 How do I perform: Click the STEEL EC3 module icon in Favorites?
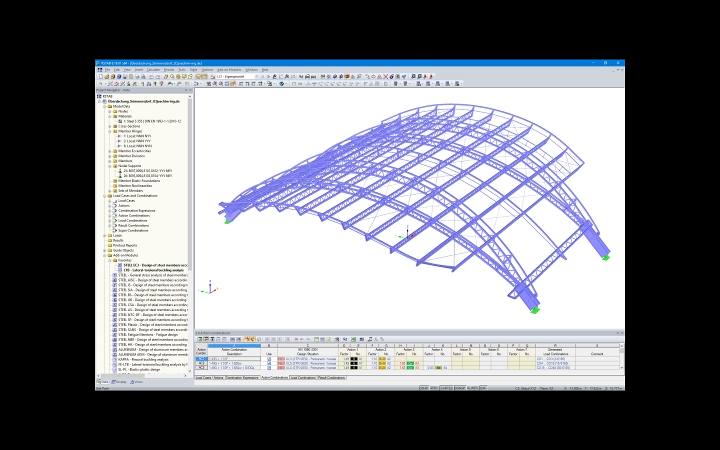120,265
